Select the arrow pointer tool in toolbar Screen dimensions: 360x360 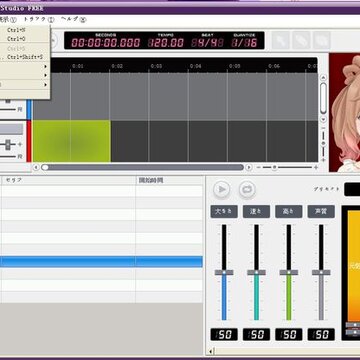[281, 41]
